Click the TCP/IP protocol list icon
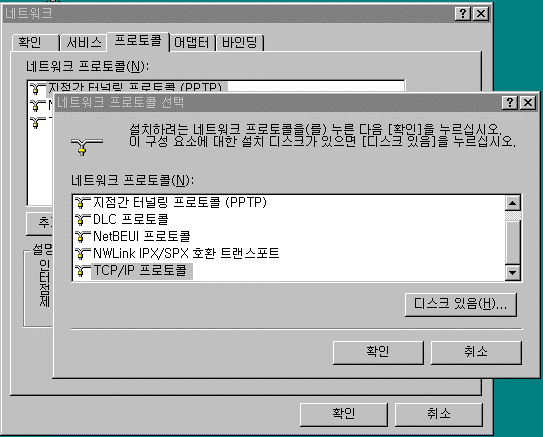The width and height of the screenshot is (543, 437). [82, 270]
